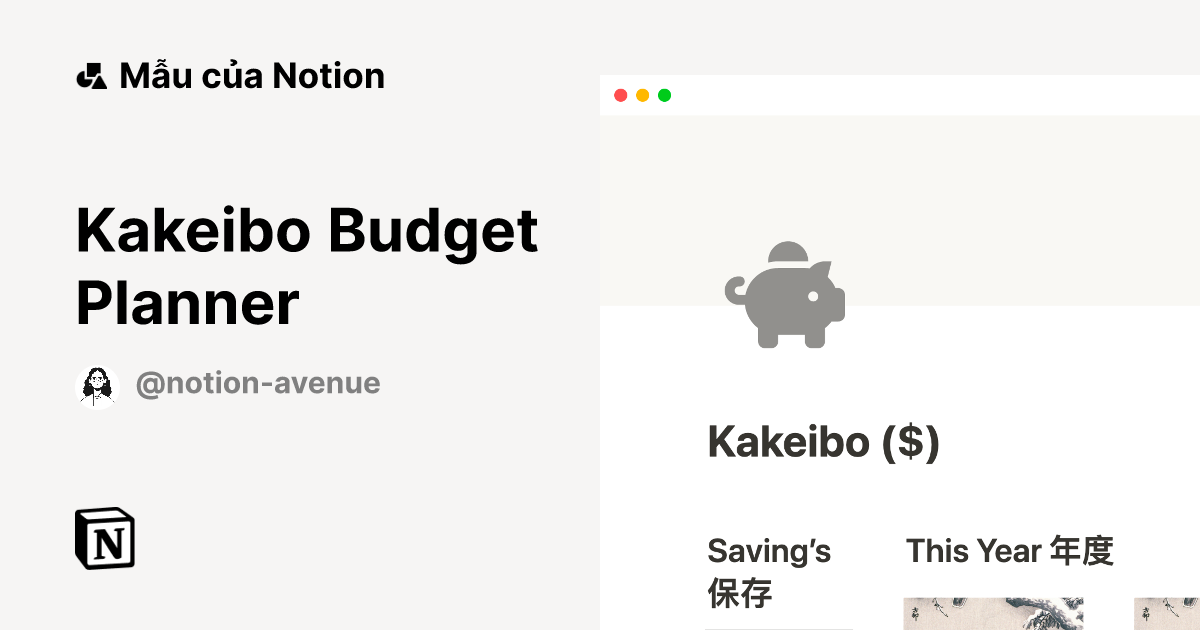
Task: Open the @notion-avenue creator profile
Action: [257, 383]
